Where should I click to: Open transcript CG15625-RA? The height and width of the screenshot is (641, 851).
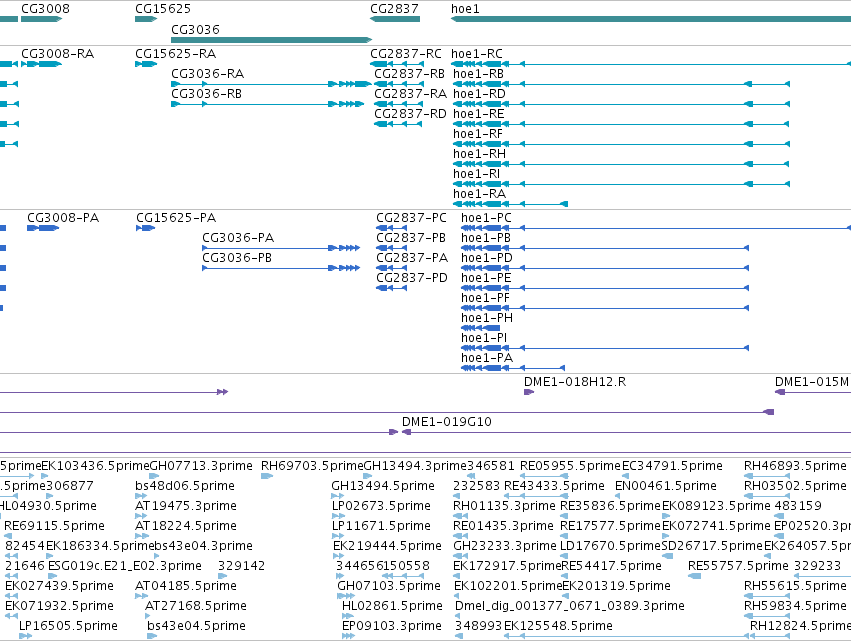[175, 54]
